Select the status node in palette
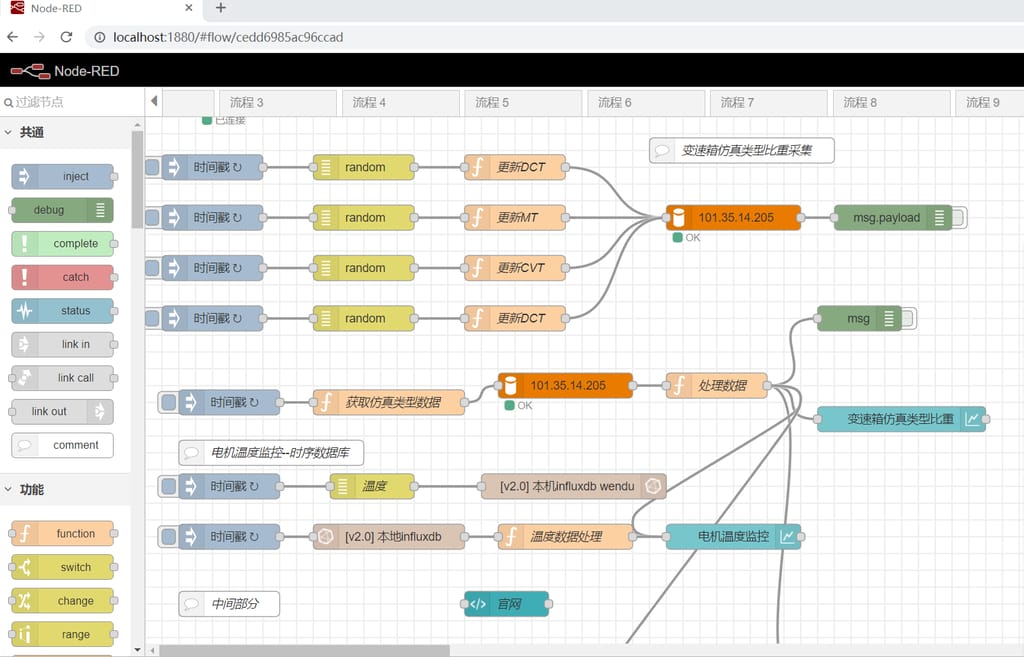 click(63, 311)
